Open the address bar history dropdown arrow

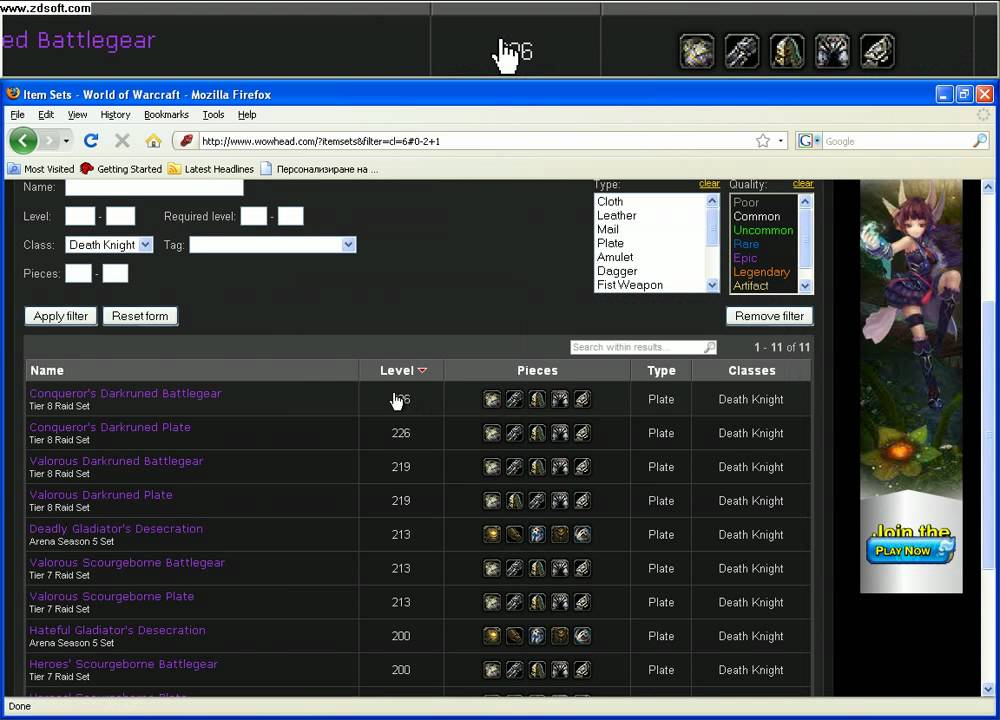[781, 141]
